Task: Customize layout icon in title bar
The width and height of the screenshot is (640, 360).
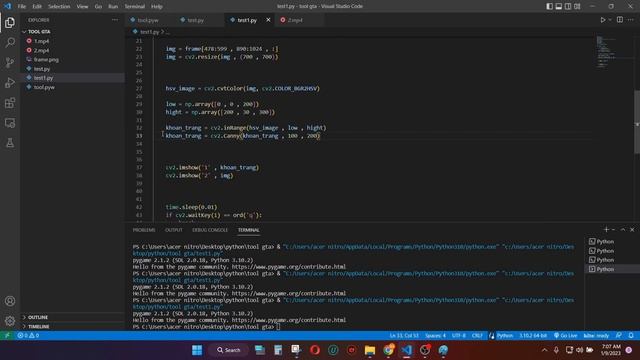Action: click(x=577, y=6)
